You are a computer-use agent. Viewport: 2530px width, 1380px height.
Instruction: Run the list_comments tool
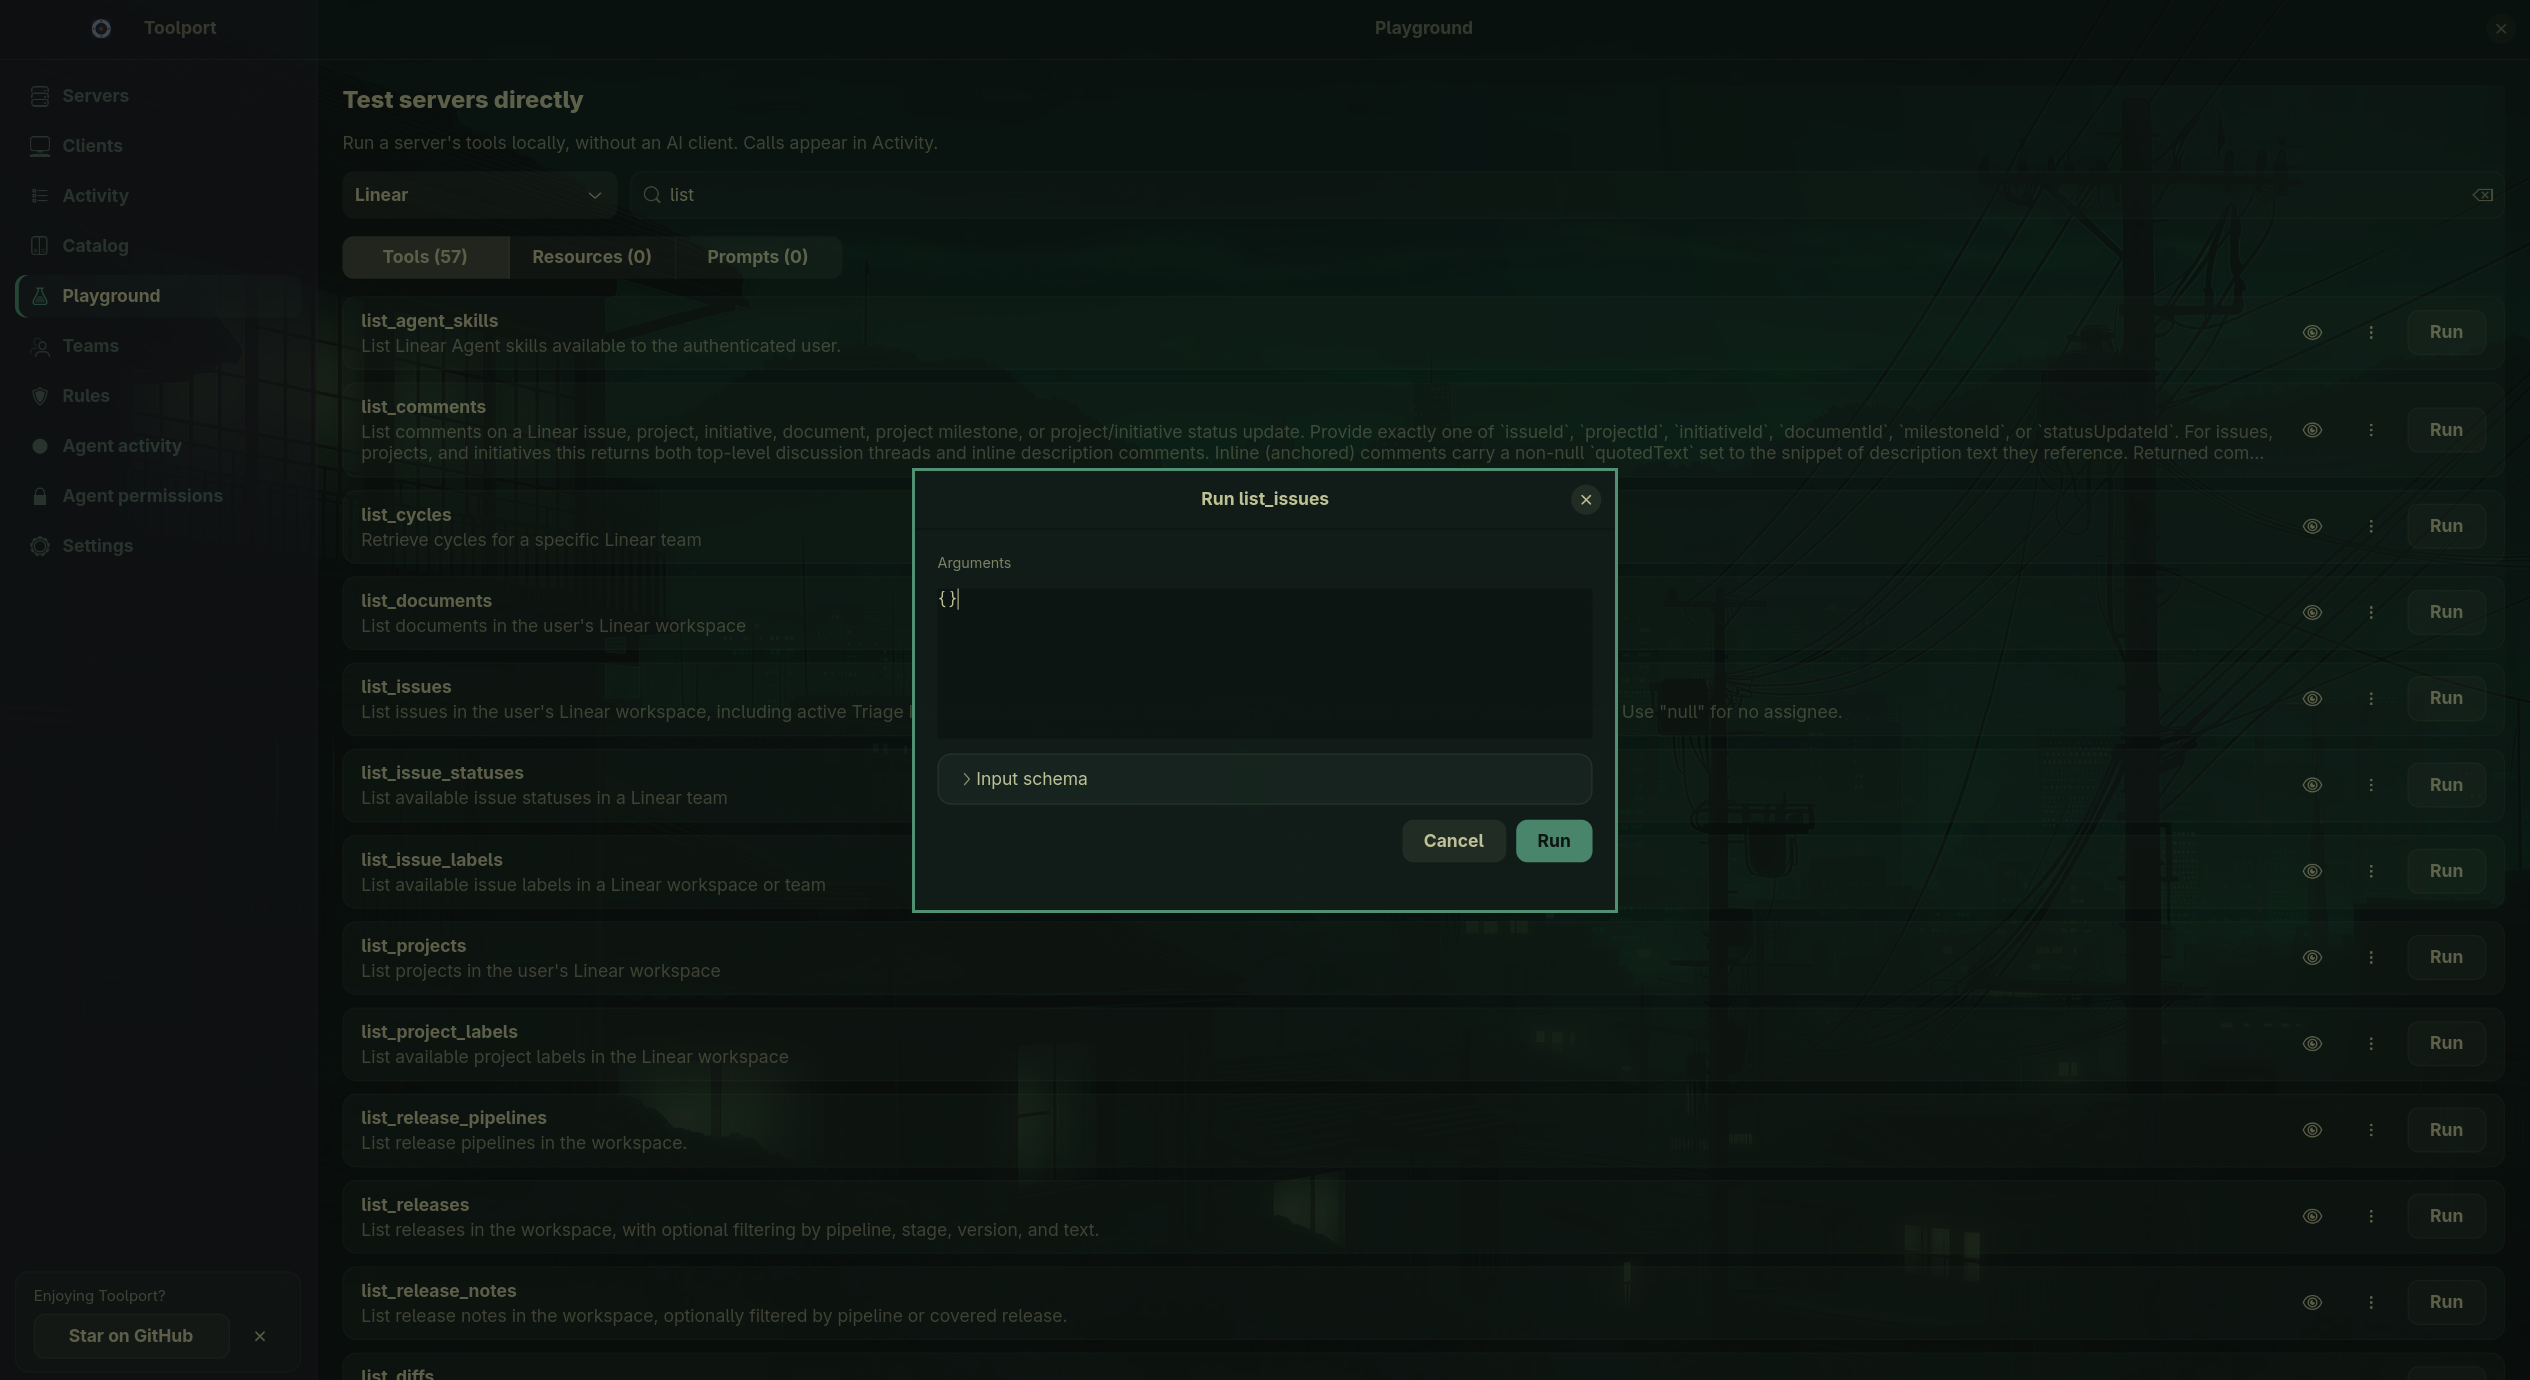click(2446, 430)
